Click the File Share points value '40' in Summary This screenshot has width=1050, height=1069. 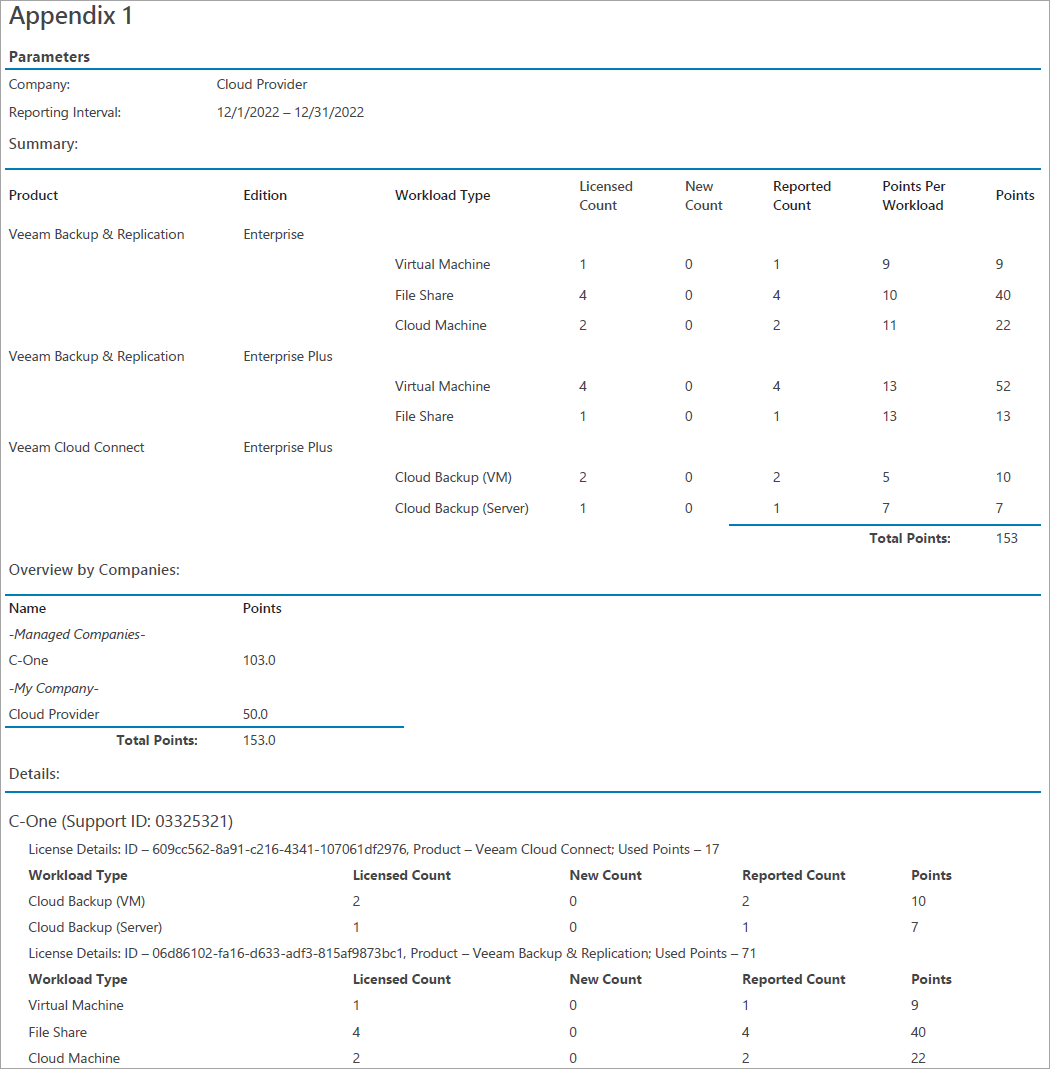point(1002,295)
